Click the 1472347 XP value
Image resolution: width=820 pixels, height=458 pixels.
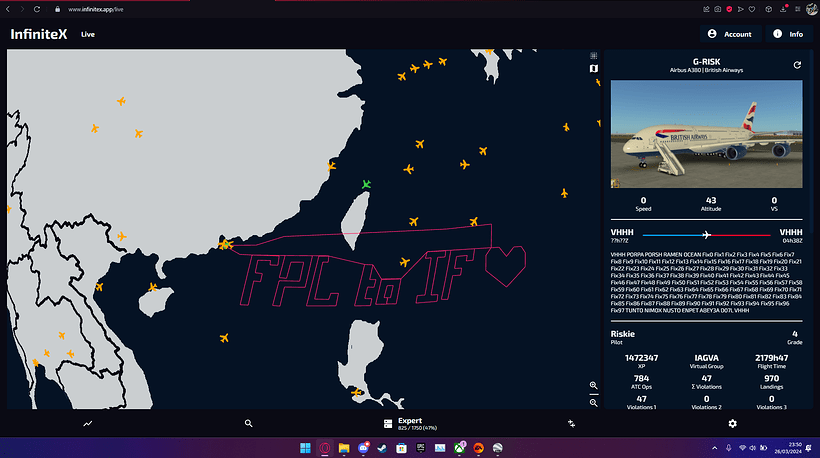pos(642,358)
